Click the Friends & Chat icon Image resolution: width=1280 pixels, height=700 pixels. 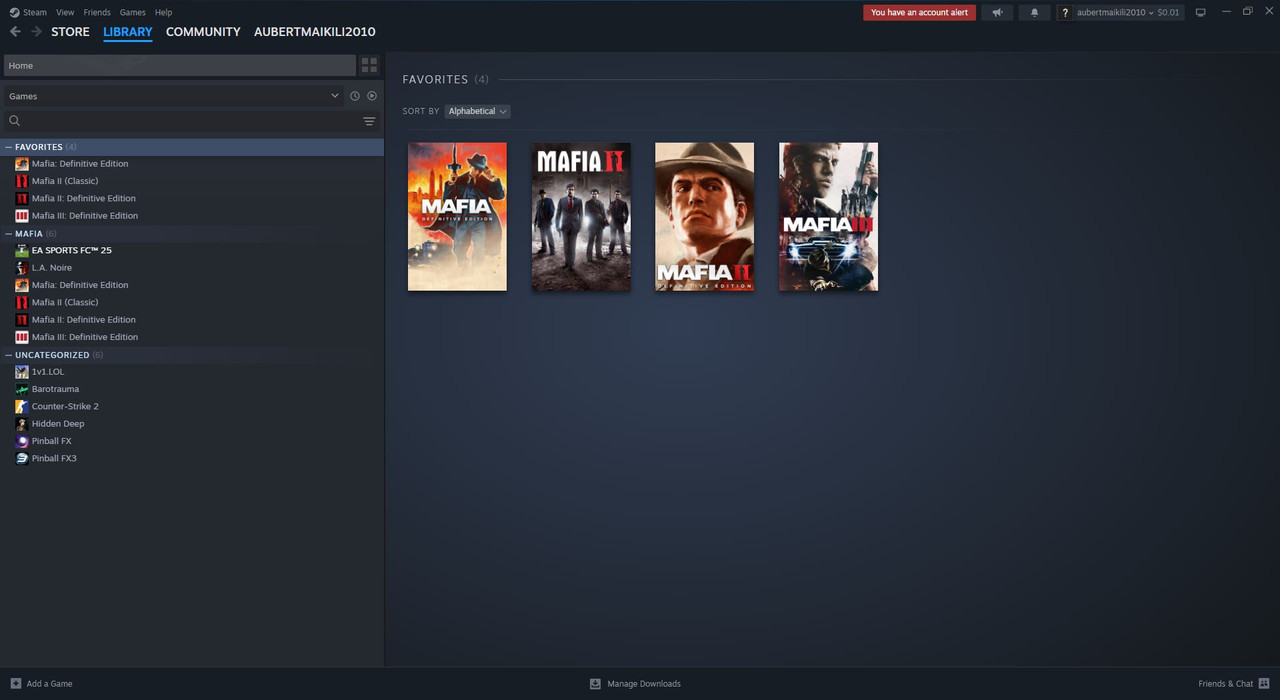(1264, 683)
